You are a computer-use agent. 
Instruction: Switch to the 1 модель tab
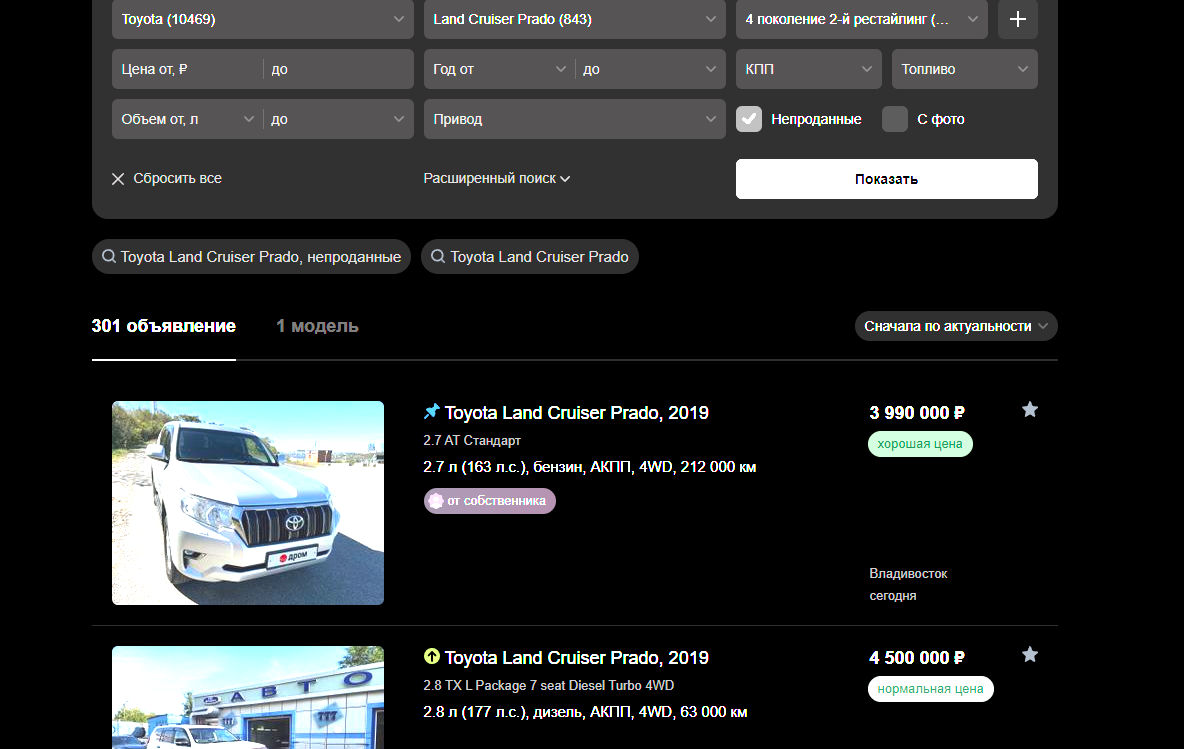[317, 326]
